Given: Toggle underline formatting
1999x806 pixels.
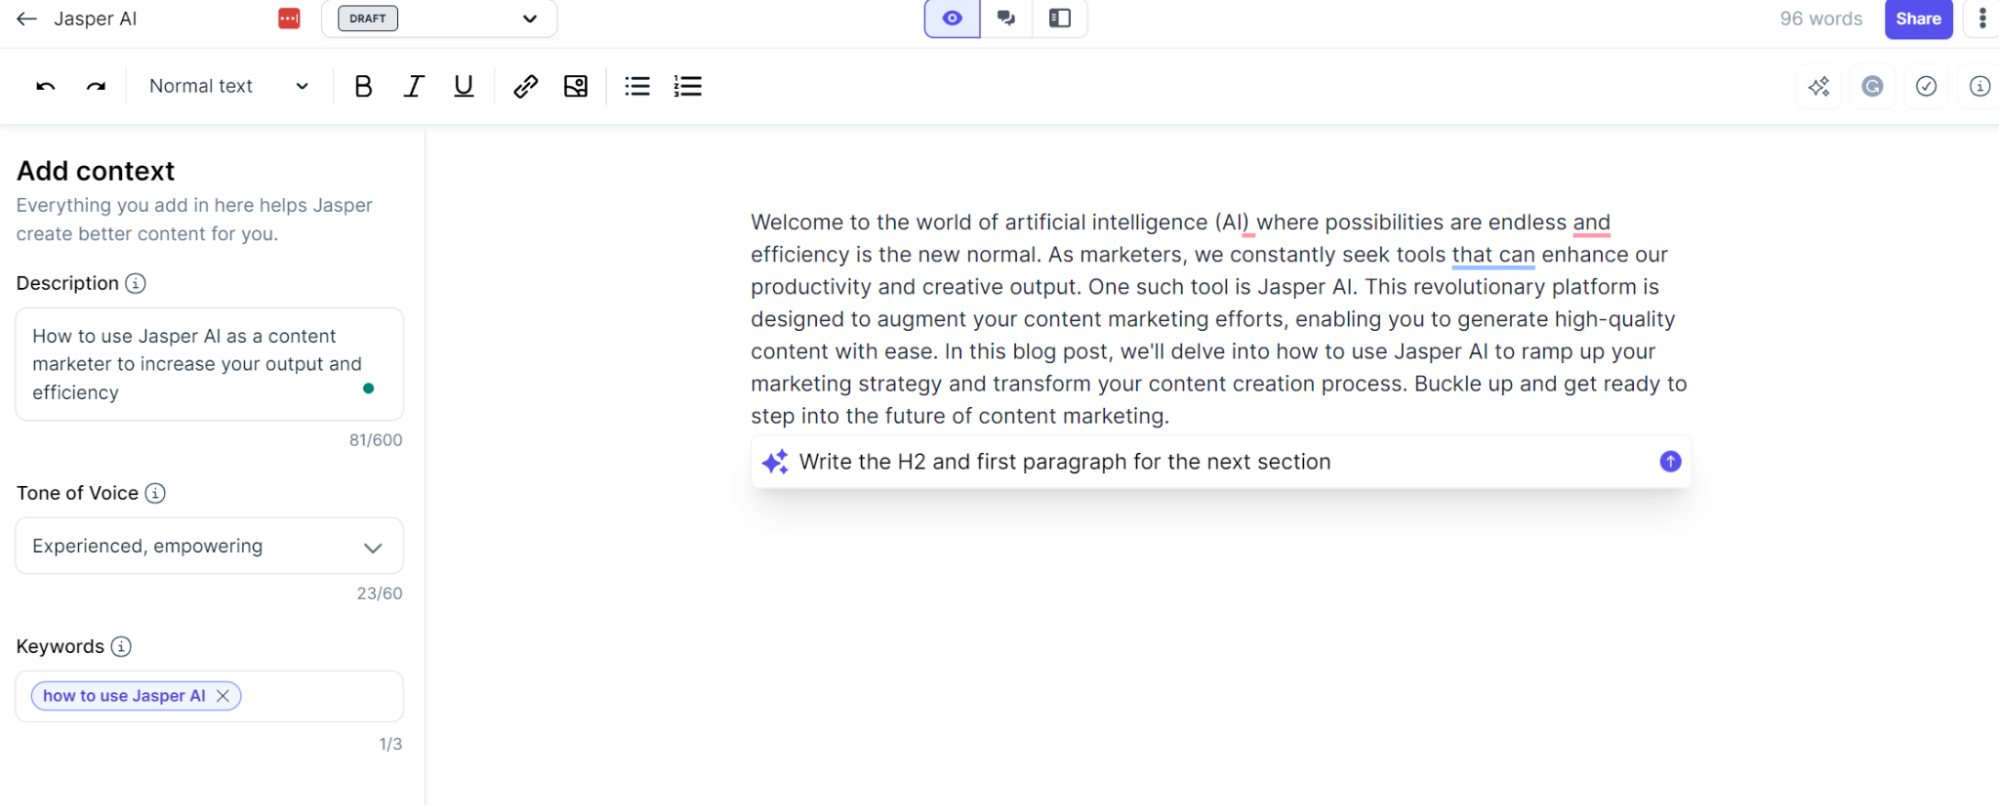Looking at the screenshot, I should [x=463, y=87].
